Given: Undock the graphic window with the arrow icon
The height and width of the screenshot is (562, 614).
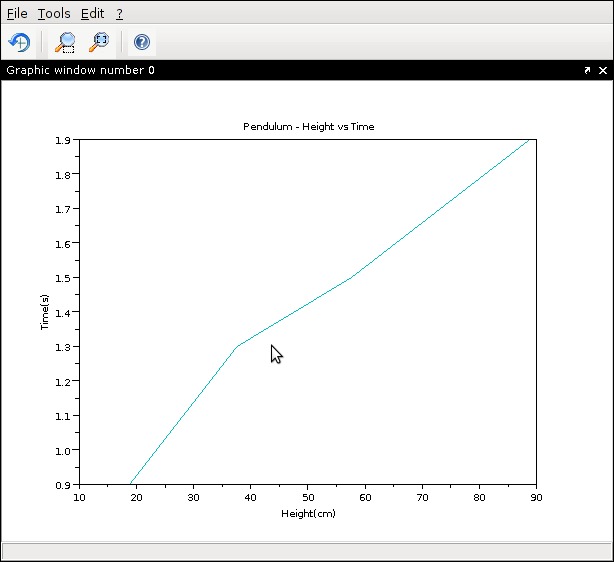Looking at the screenshot, I should tap(587, 71).
